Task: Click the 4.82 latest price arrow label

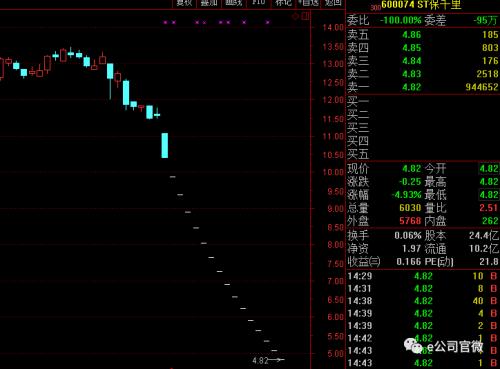Action: [x=268, y=360]
